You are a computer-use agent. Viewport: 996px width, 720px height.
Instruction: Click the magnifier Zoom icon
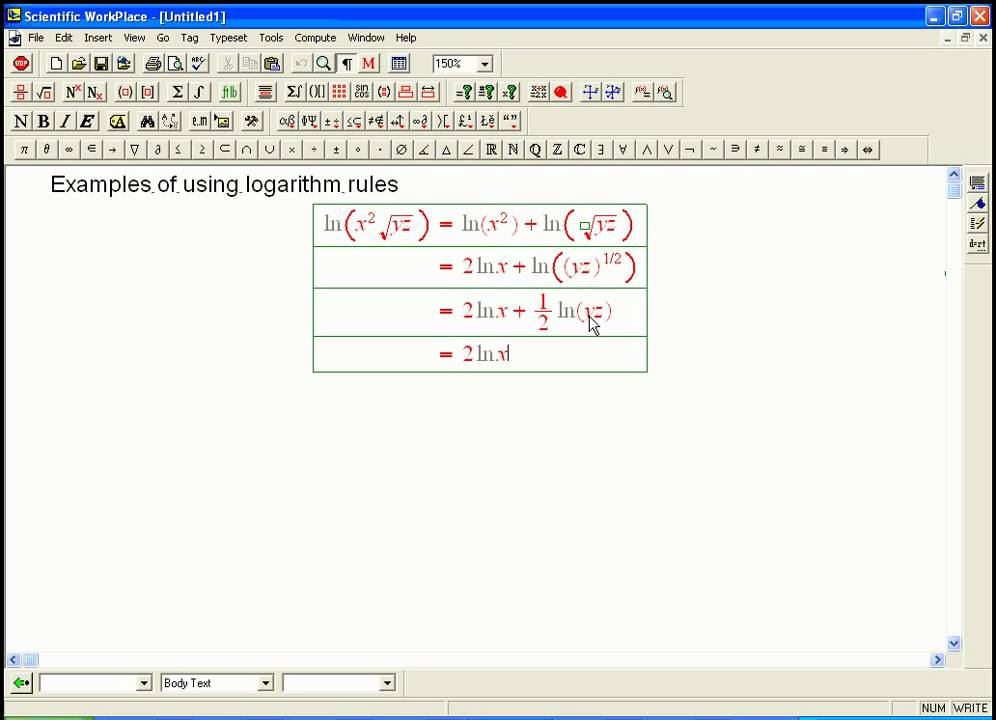click(323, 64)
